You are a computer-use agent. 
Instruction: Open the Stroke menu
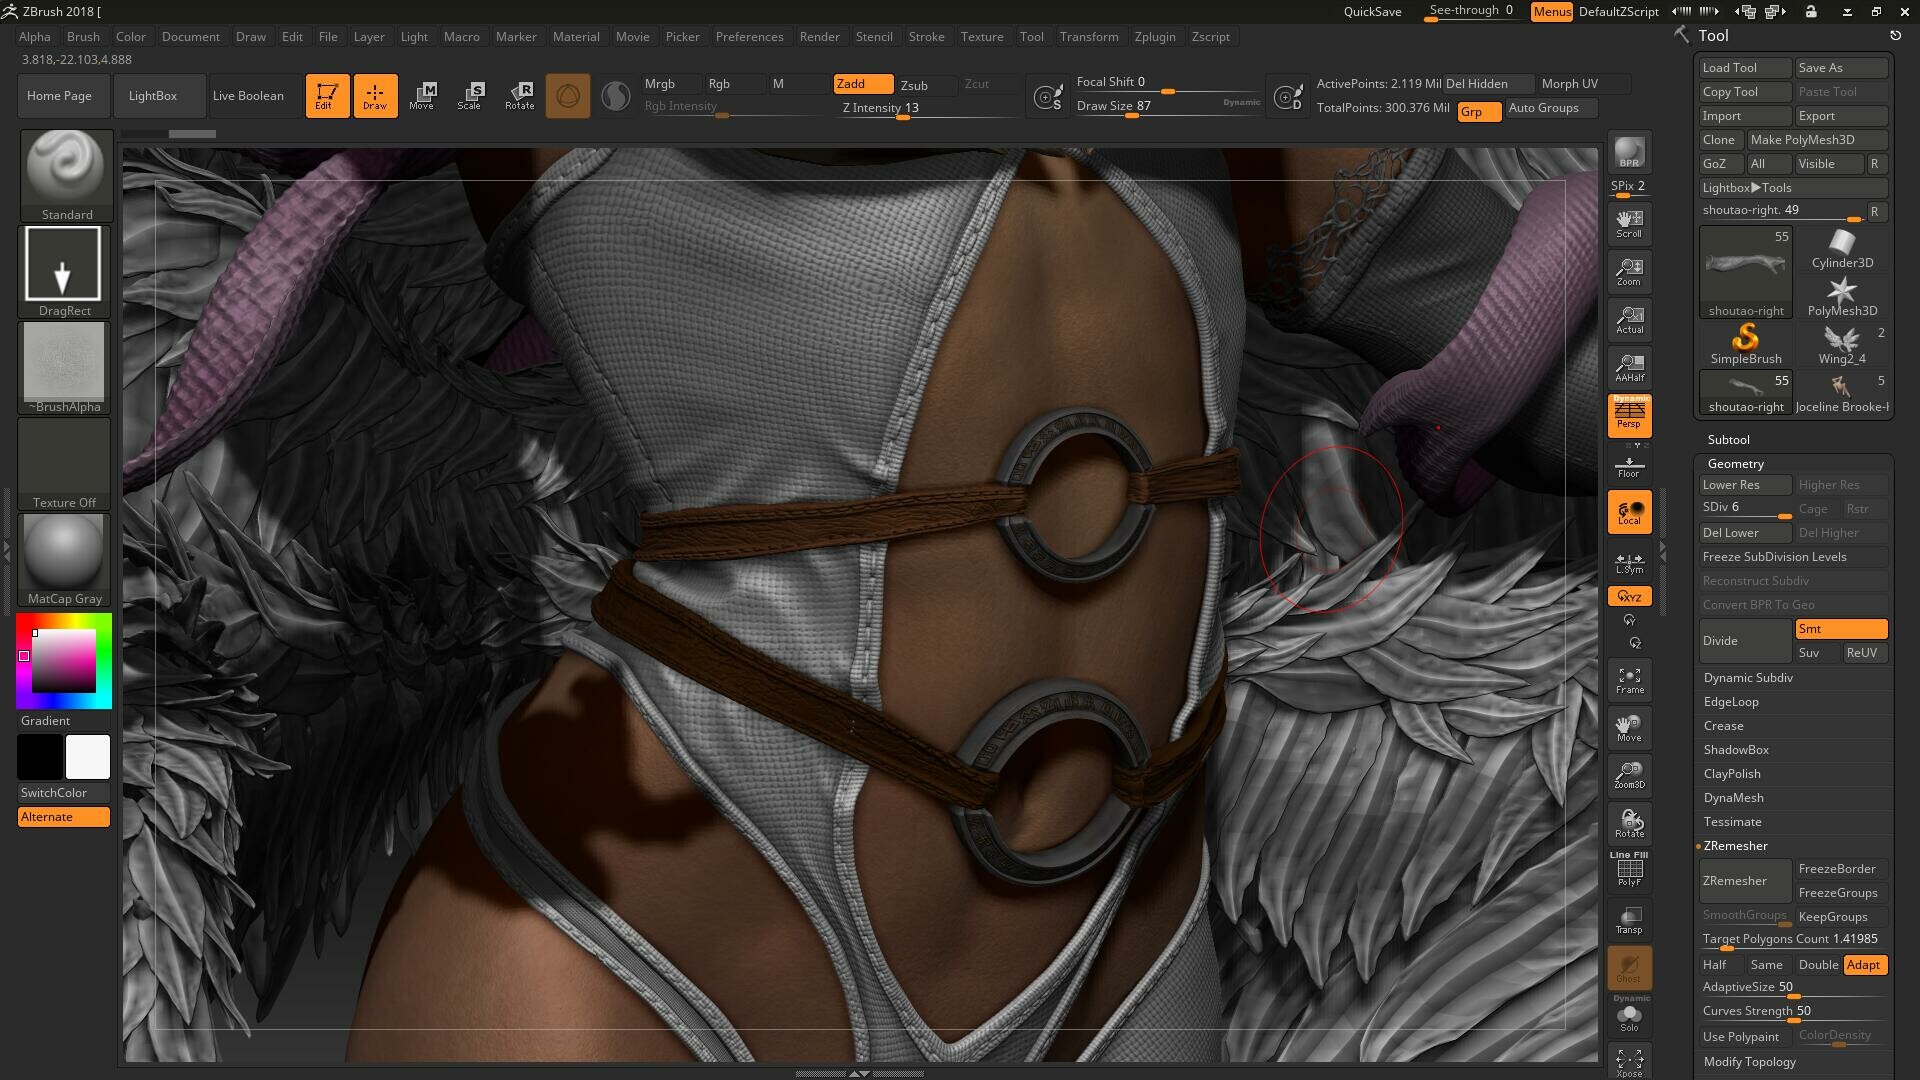pos(926,37)
